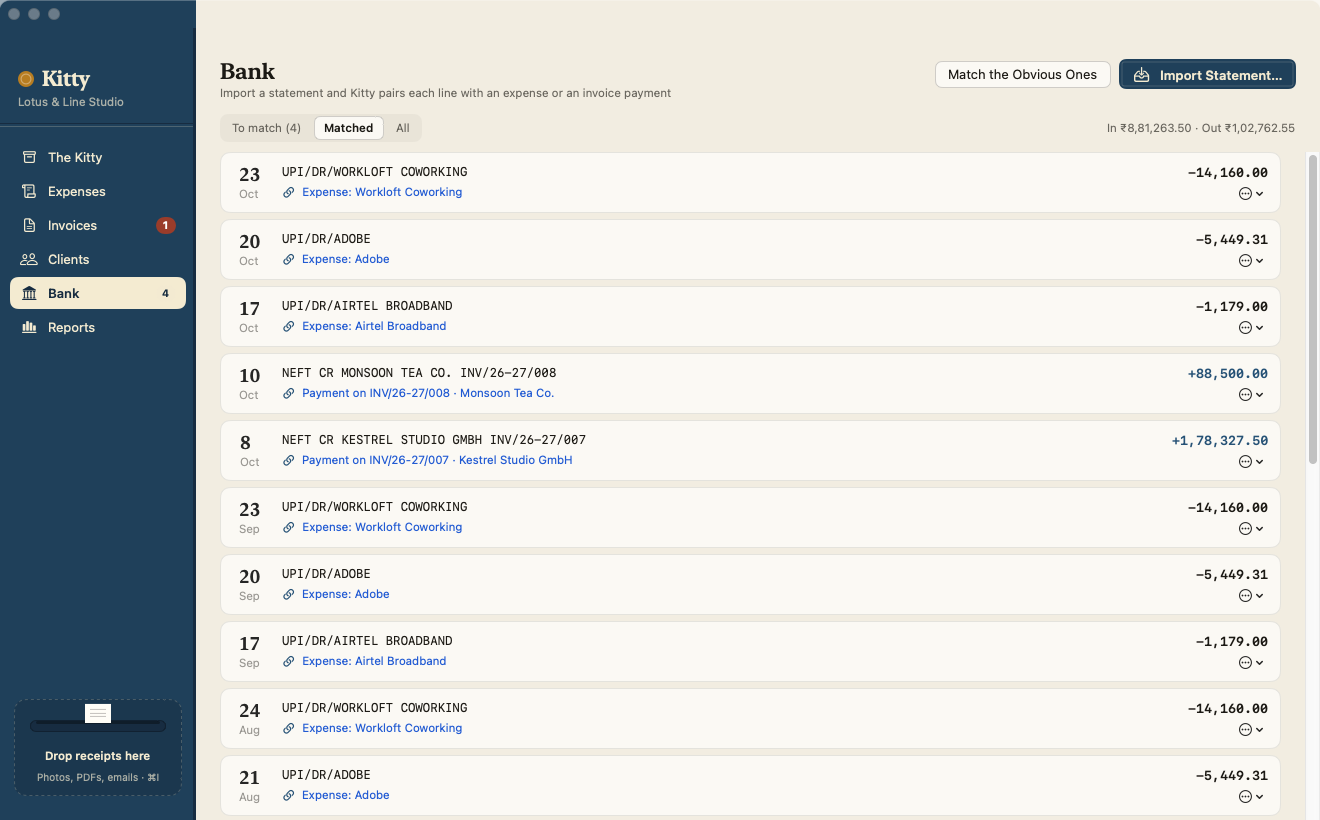Go to Invoices in the sidebar
The height and width of the screenshot is (820, 1320).
pyautogui.click(x=98, y=225)
